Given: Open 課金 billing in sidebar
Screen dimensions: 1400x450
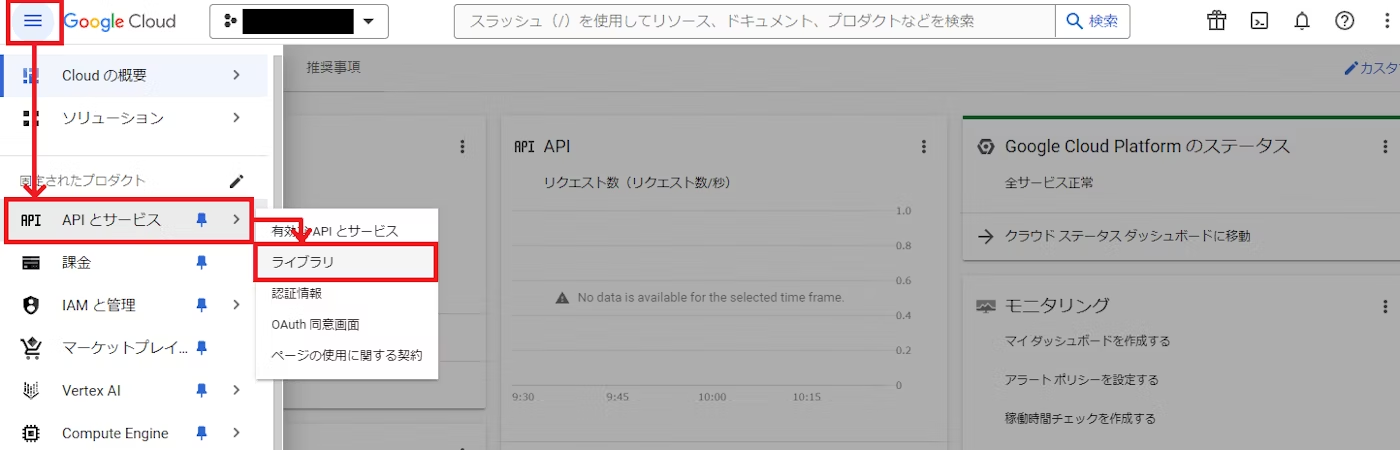Looking at the screenshot, I should click(x=134, y=262).
